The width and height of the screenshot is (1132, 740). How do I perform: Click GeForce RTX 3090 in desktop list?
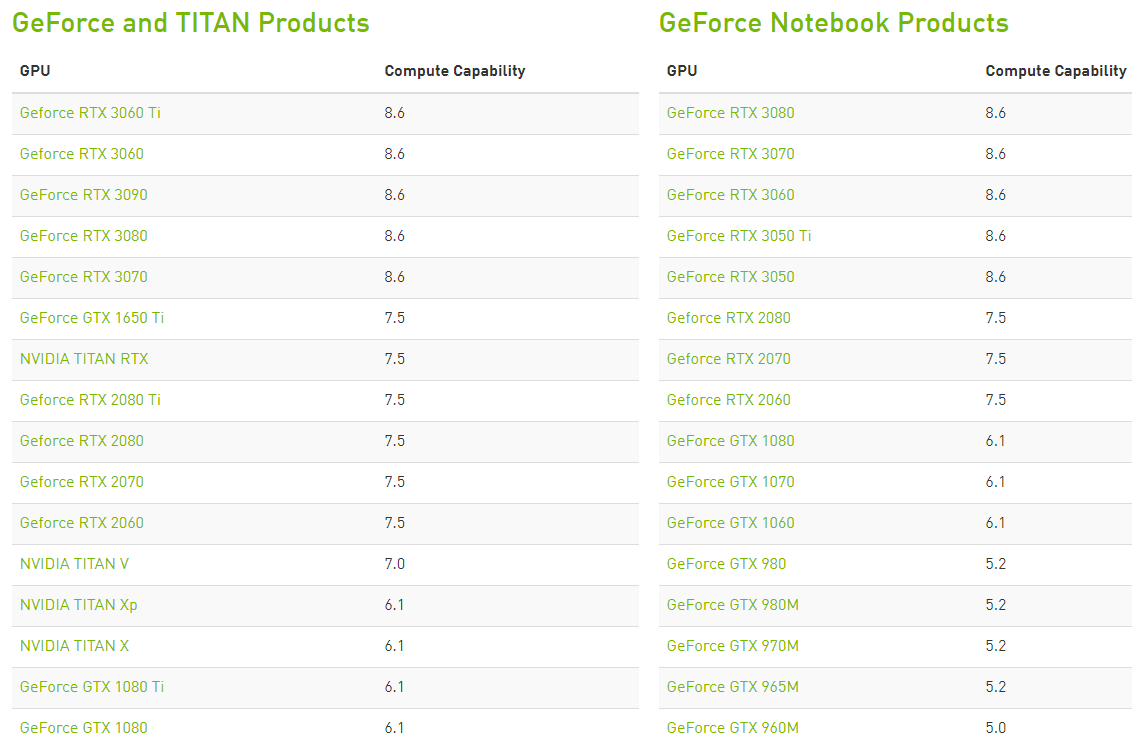(84, 195)
